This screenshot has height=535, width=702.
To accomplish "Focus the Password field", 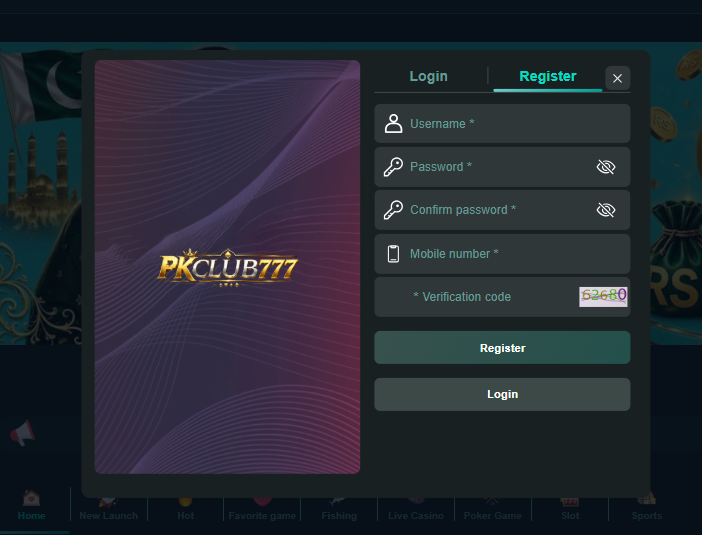I will [x=502, y=167].
